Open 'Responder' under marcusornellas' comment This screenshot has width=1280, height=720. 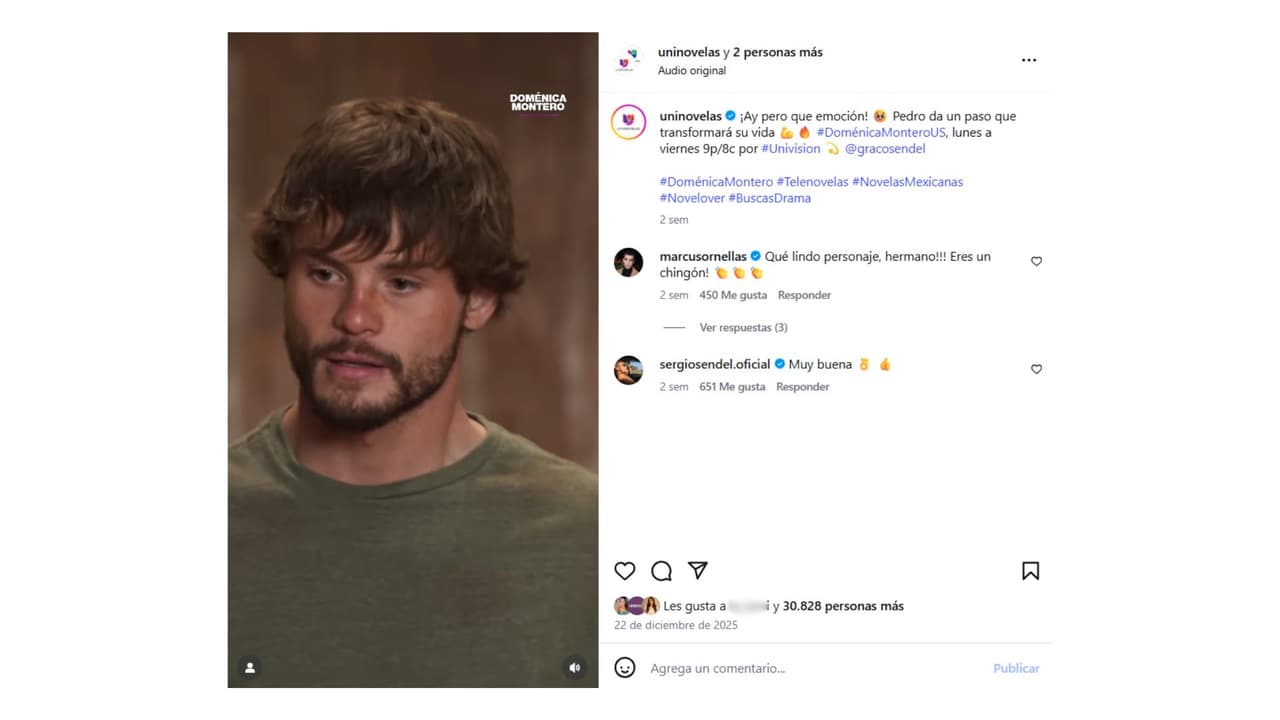(804, 295)
